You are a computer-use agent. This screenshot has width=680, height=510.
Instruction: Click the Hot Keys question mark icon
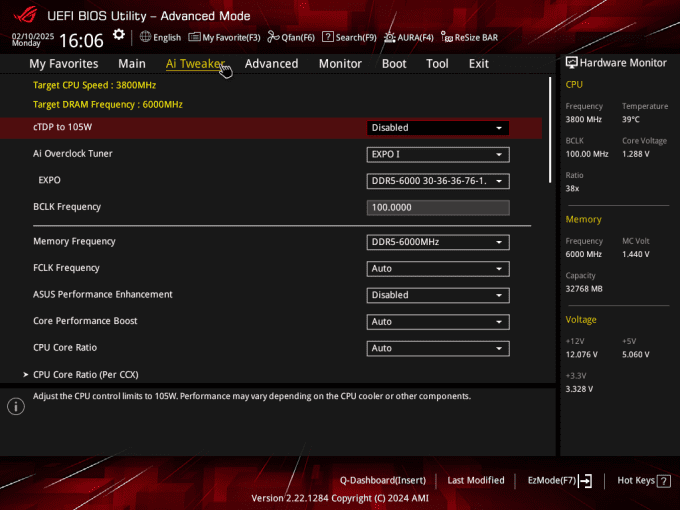(x=664, y=481)
